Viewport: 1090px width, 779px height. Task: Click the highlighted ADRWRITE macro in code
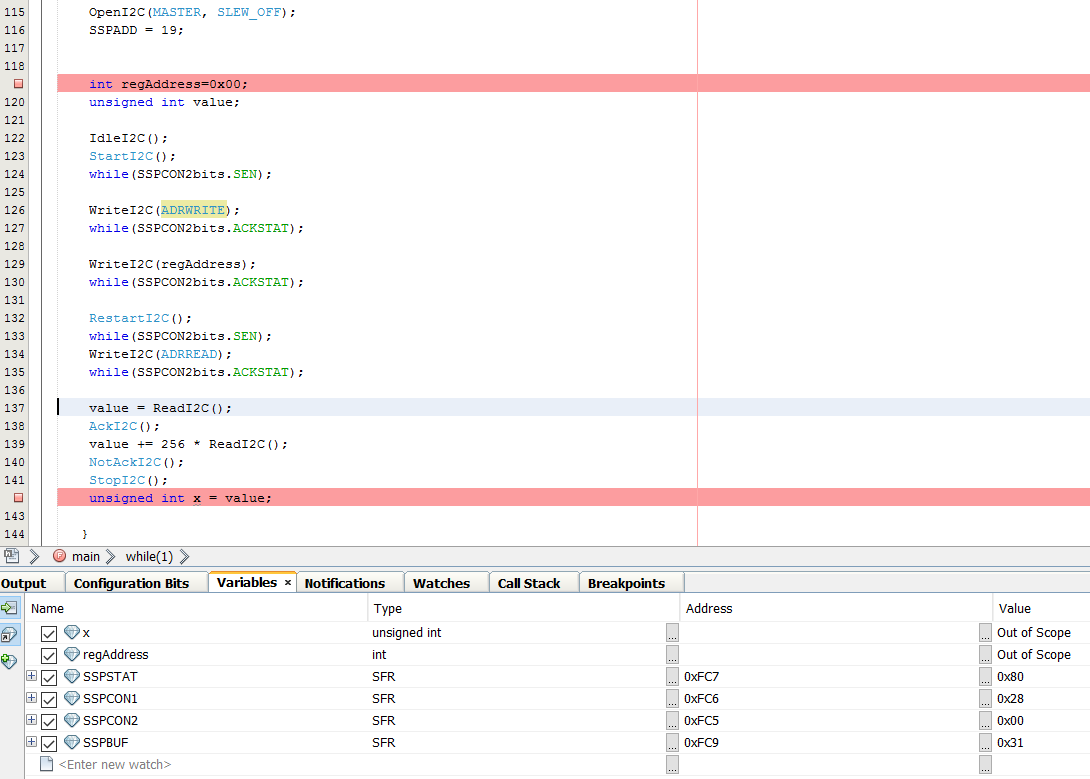[193, 210]
